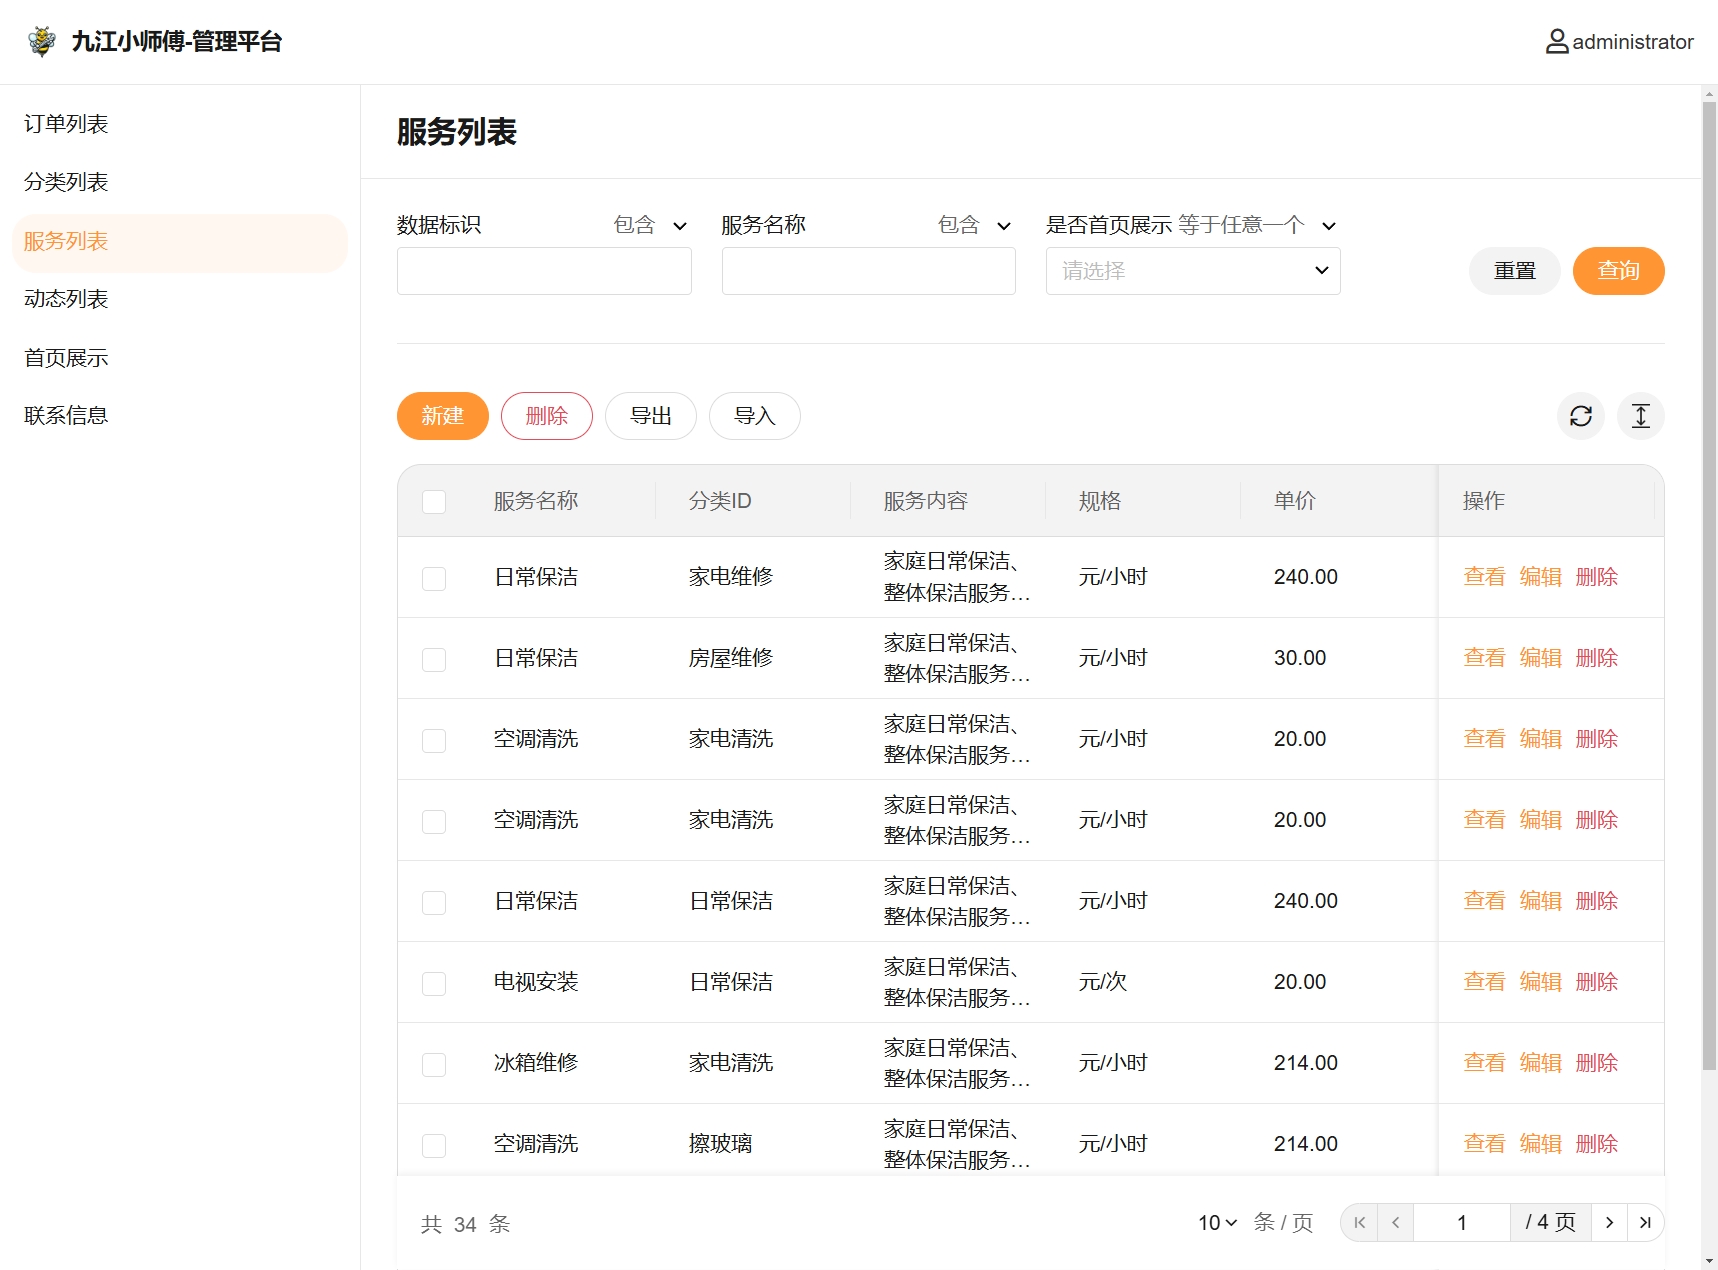Click the administrator user icon
Image resolution: width=1718 pixels, height=1270 pixels.
(1556, 42)
